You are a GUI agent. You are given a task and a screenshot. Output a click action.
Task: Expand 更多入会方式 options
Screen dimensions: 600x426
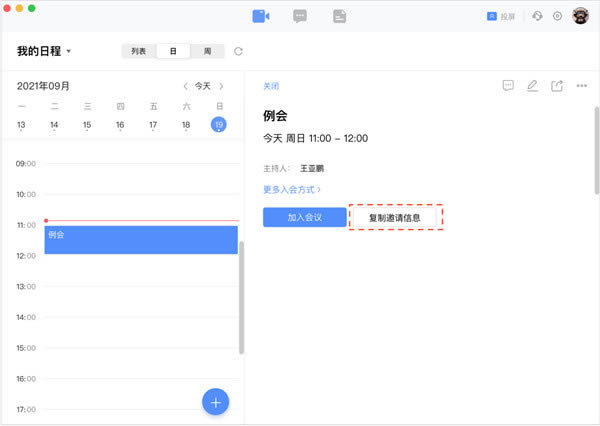click(292, 189)
